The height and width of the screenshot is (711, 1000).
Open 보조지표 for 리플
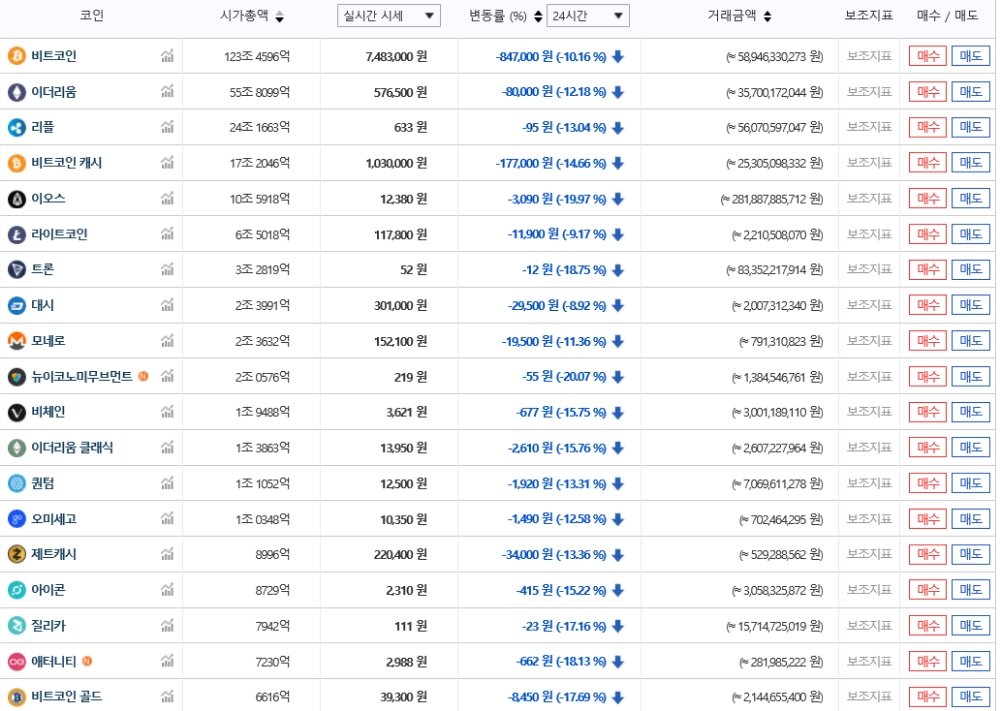point(867,127)
